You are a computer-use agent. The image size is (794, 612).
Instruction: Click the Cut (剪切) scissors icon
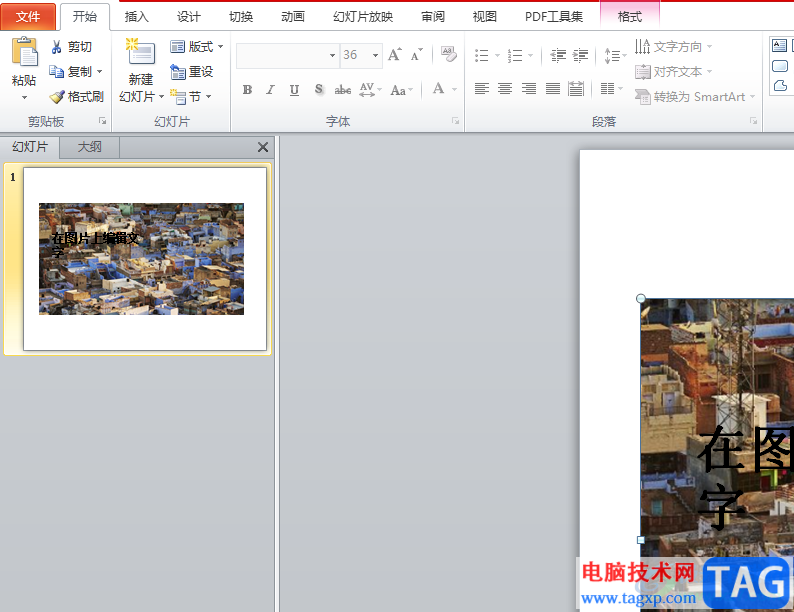point(57,47)
